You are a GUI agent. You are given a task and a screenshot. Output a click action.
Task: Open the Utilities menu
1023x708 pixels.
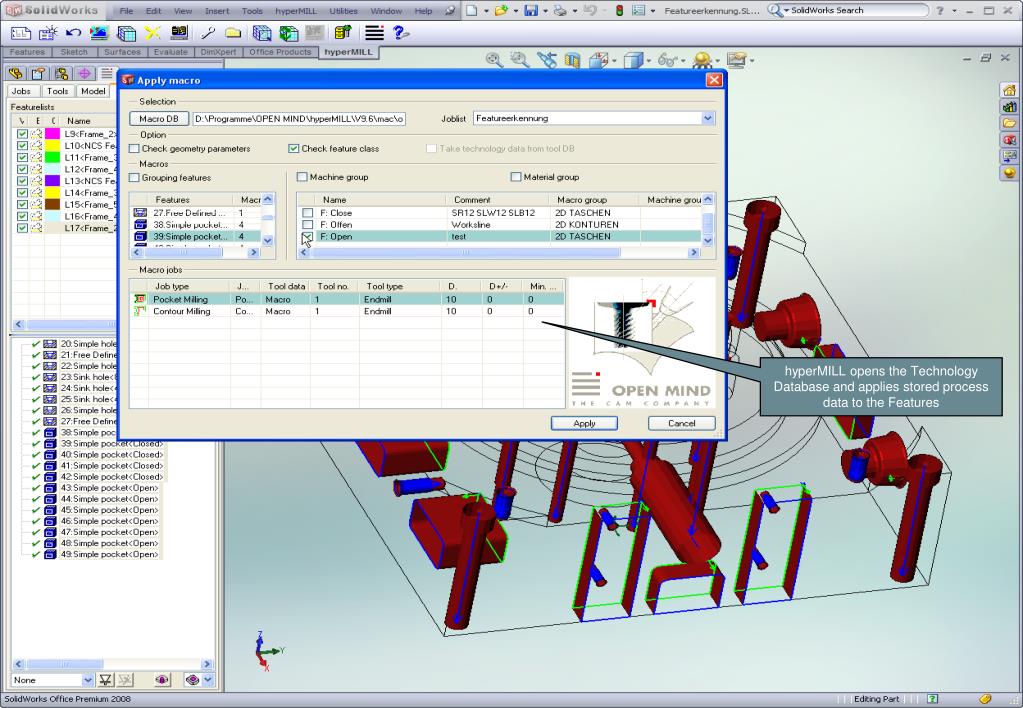click(343, 11)
